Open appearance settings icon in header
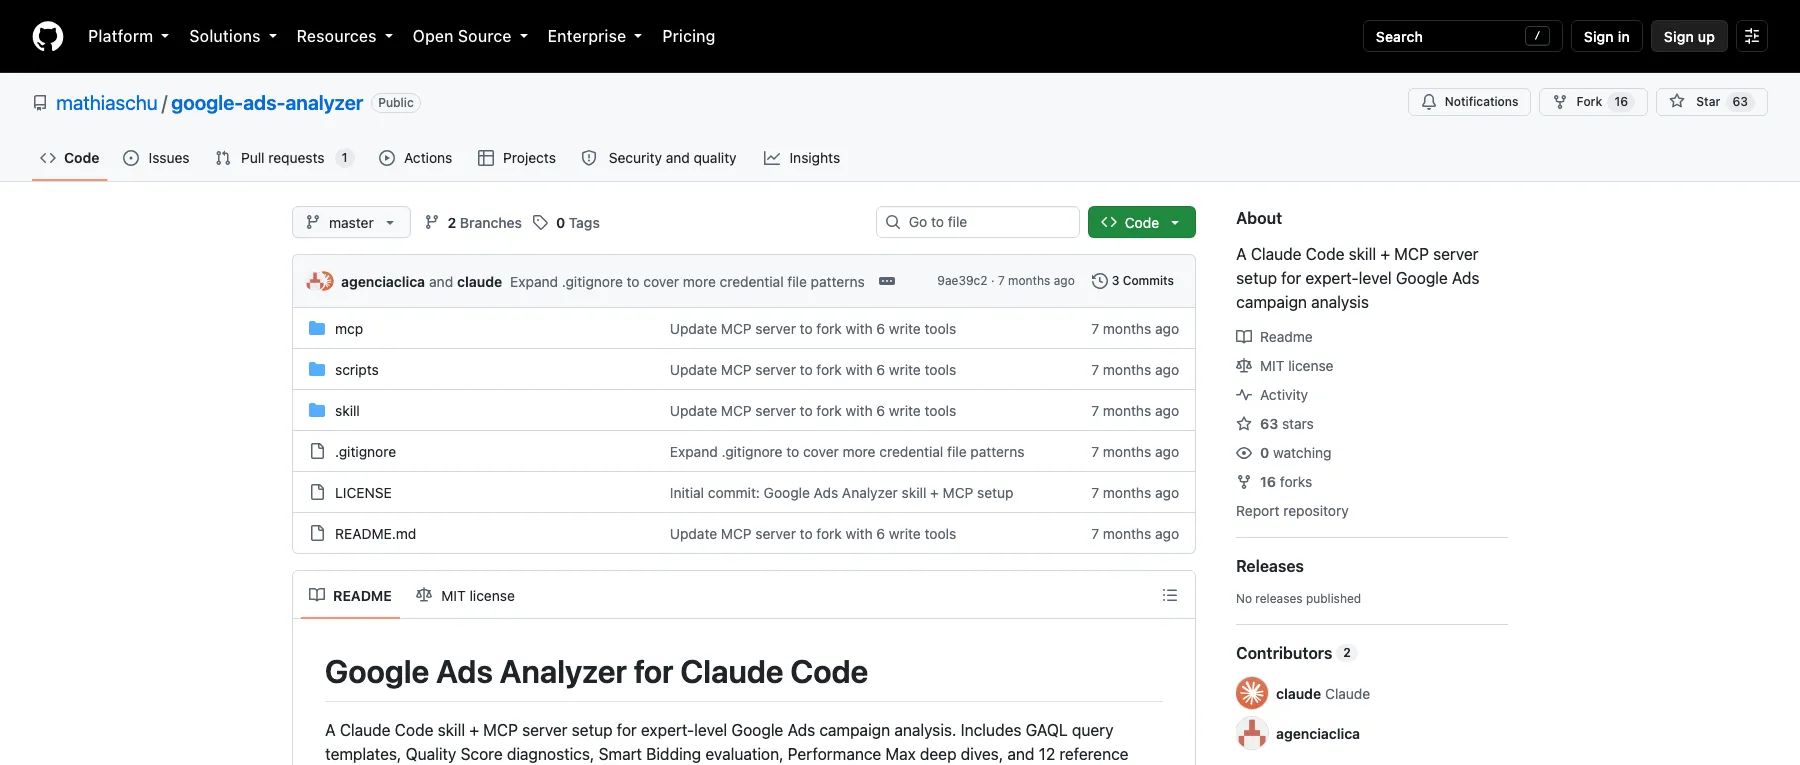This screenshot has height=765, width=1800. [x=1752, y=36]
